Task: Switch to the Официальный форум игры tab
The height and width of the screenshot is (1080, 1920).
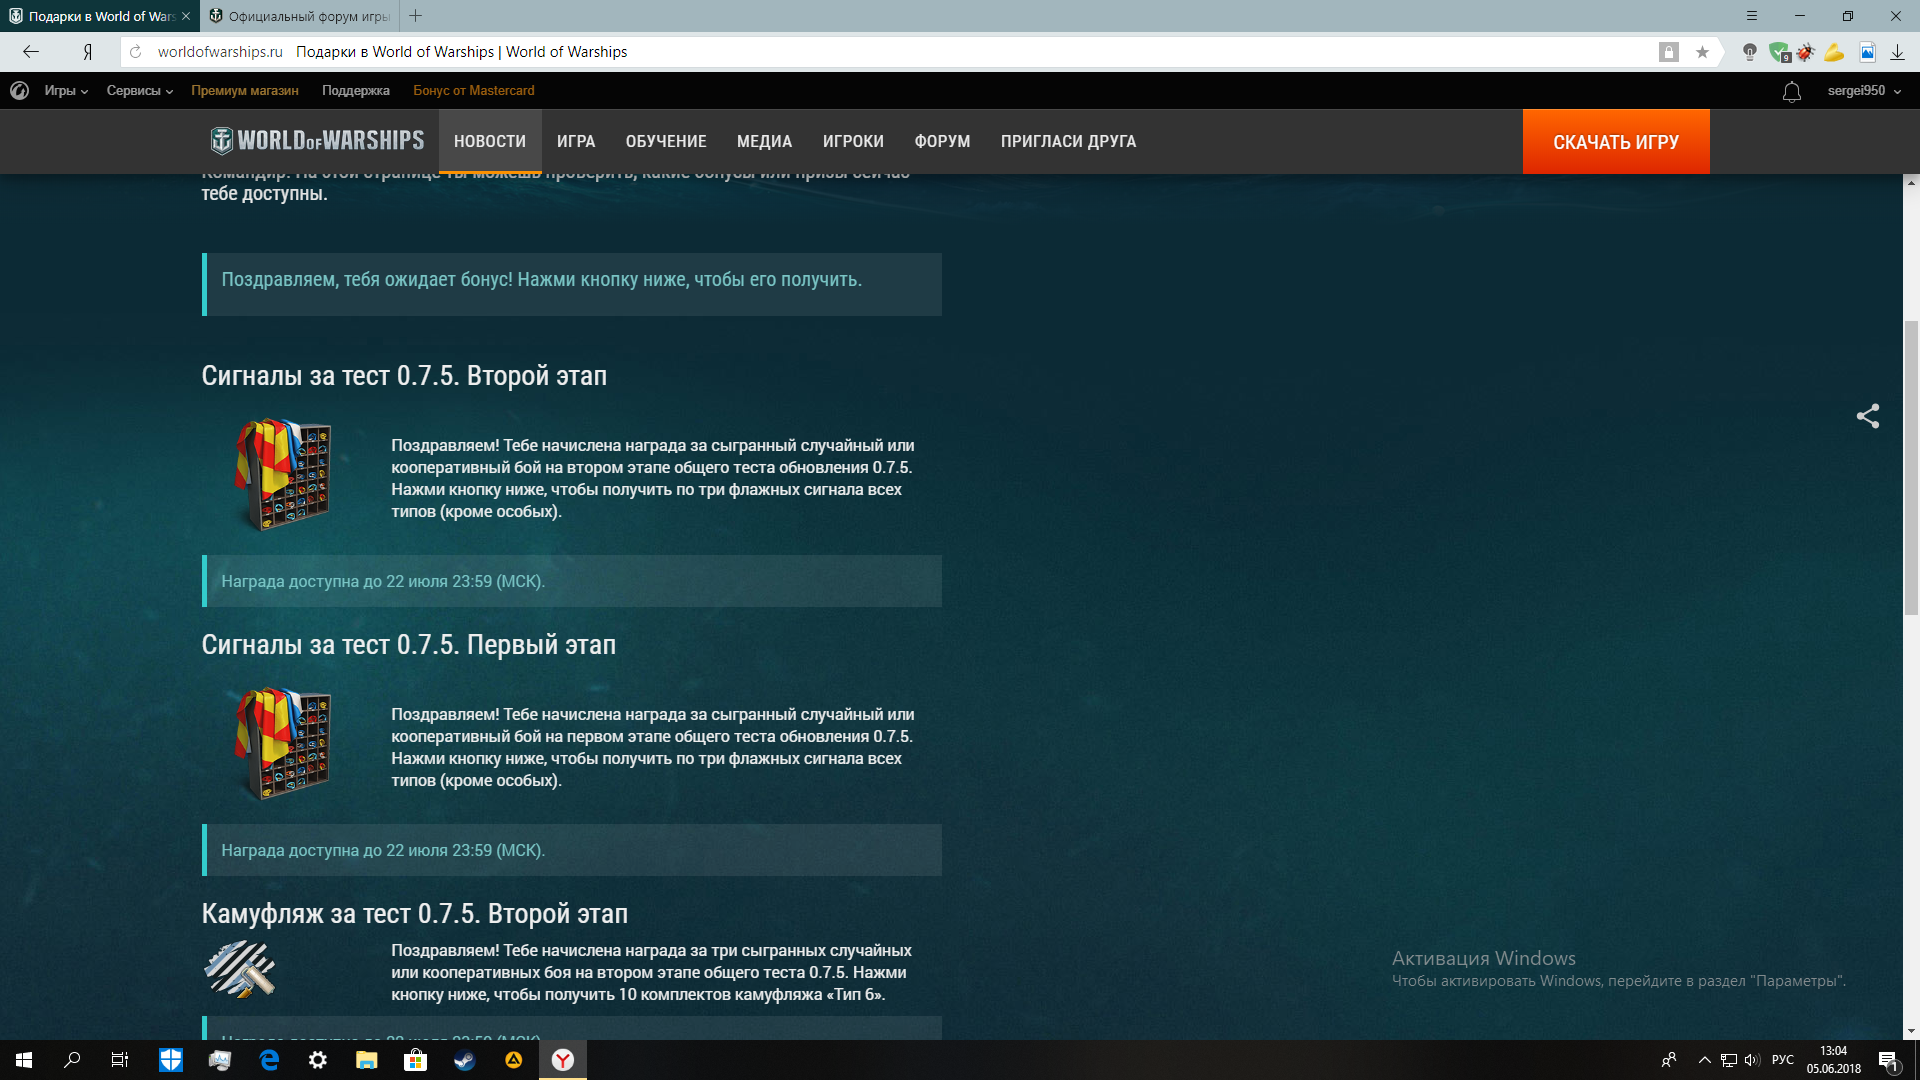Action: 300,16
